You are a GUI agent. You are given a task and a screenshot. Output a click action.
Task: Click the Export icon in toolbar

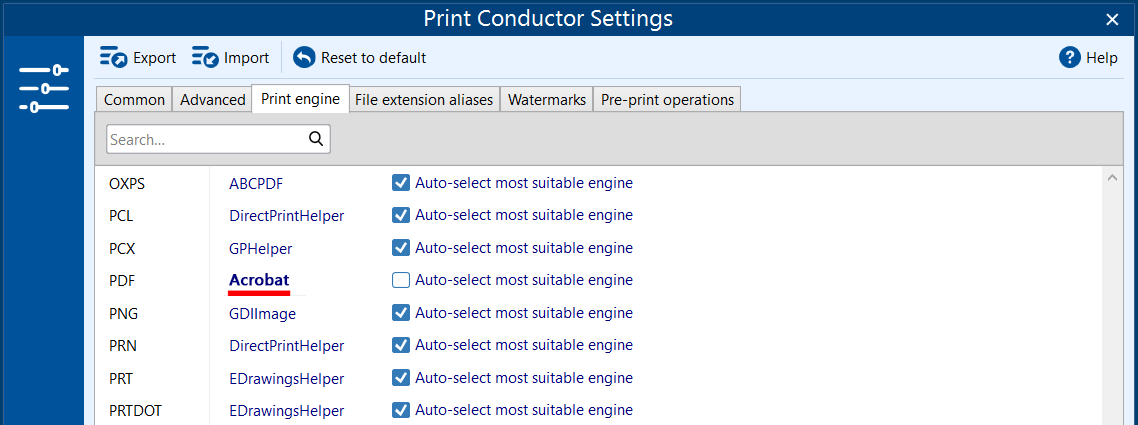113,58
